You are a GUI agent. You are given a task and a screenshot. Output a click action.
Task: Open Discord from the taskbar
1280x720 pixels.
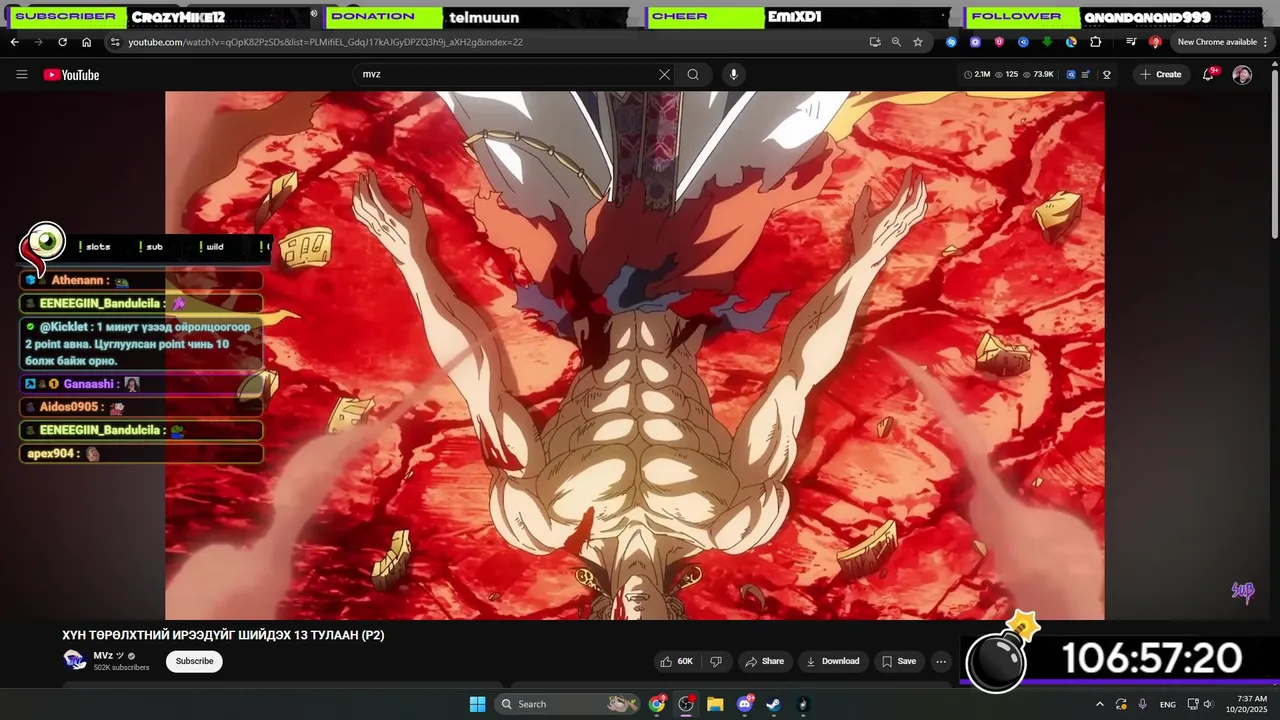(x=745, y=704)
